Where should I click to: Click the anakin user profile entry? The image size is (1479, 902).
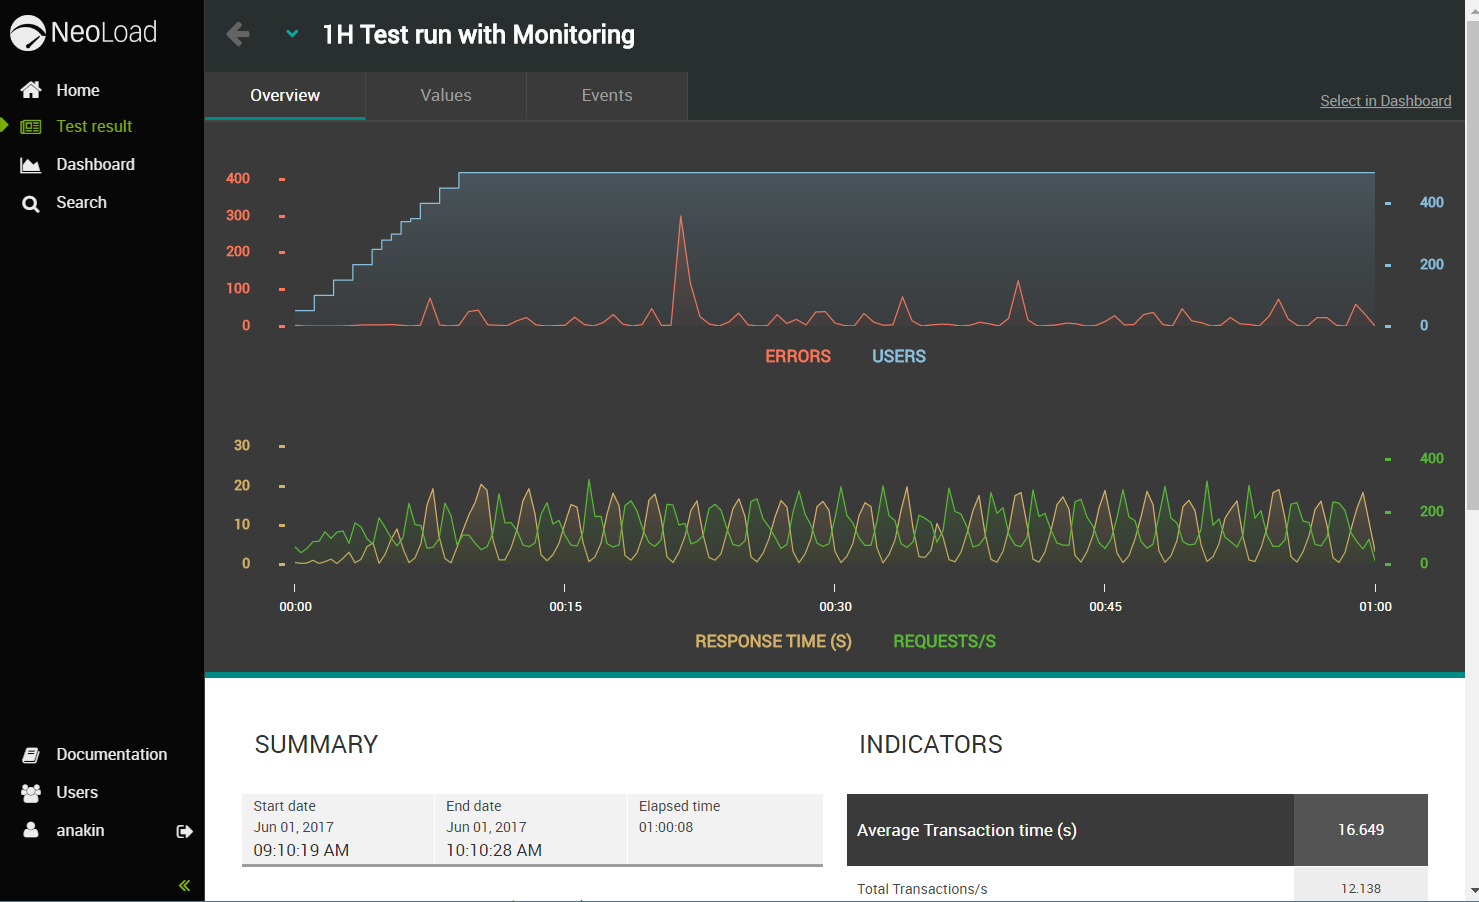pyautogui.click(x=80, y=831)
